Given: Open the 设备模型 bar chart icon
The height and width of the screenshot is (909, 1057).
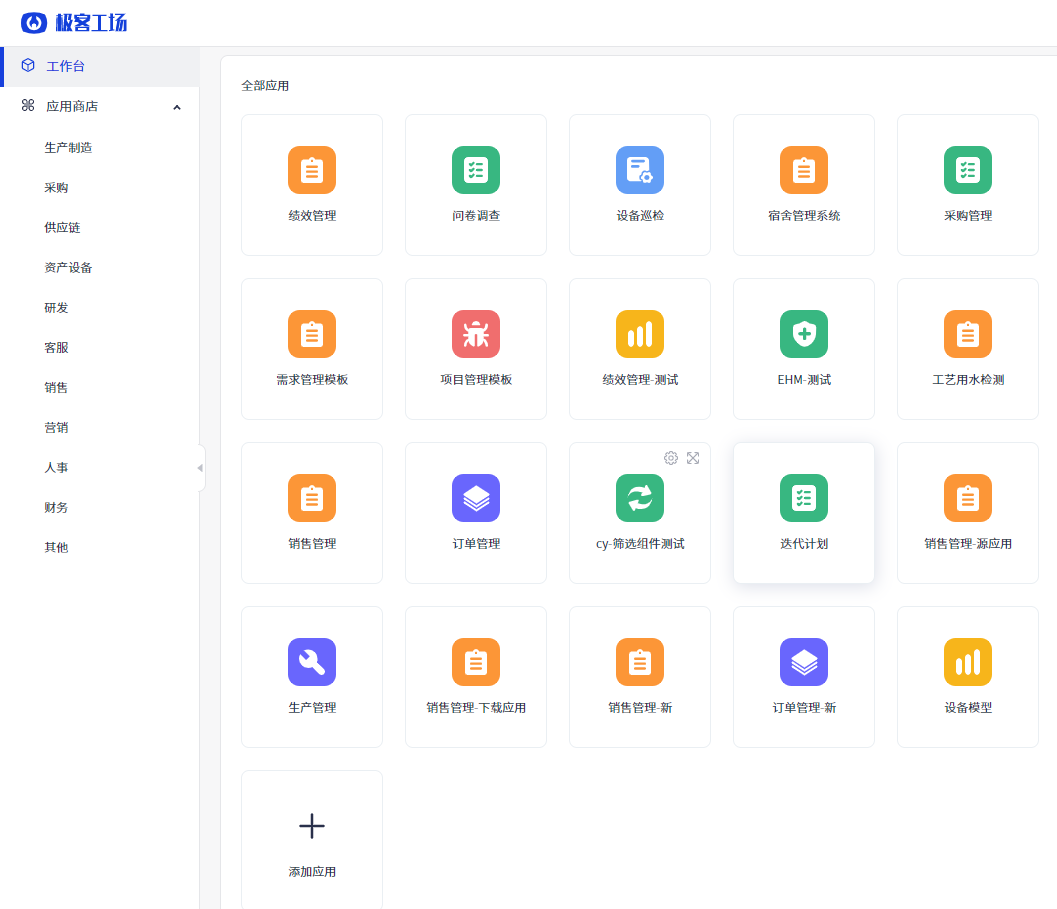Looking at the screenshot, I should pyautogui.click(x=968, y=662).
